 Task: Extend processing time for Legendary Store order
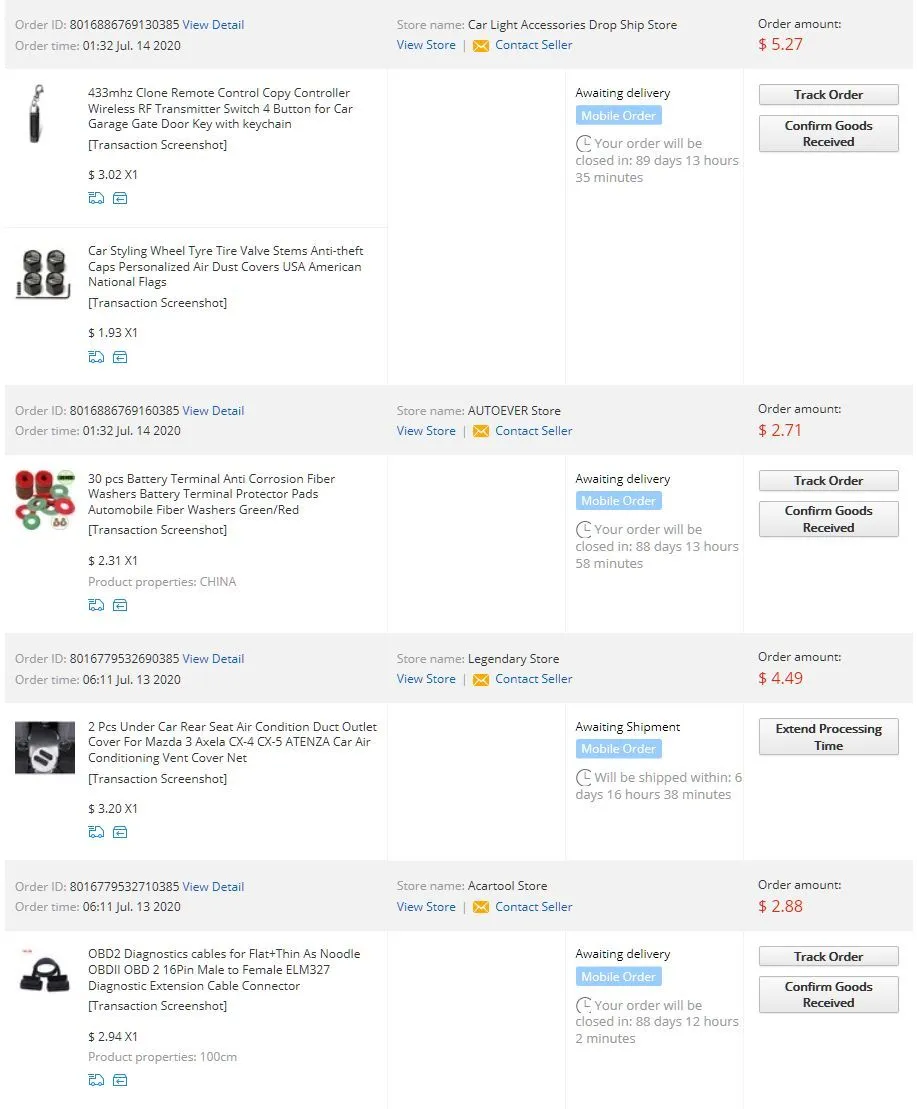[828, 737]
